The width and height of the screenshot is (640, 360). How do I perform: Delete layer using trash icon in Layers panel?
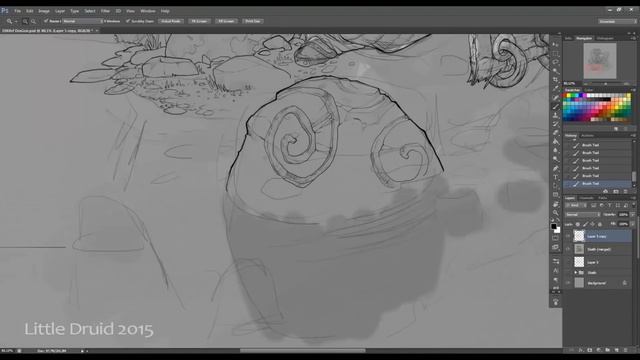coord(625,350)
